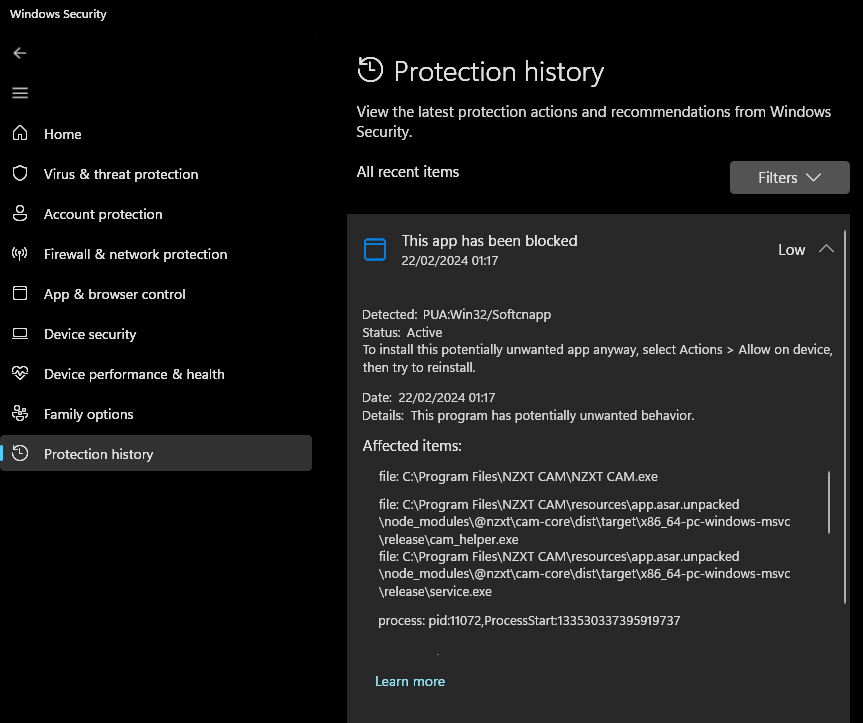Click the Account protection person icon
Screen dimensions: 863x723
coord(20,213)
